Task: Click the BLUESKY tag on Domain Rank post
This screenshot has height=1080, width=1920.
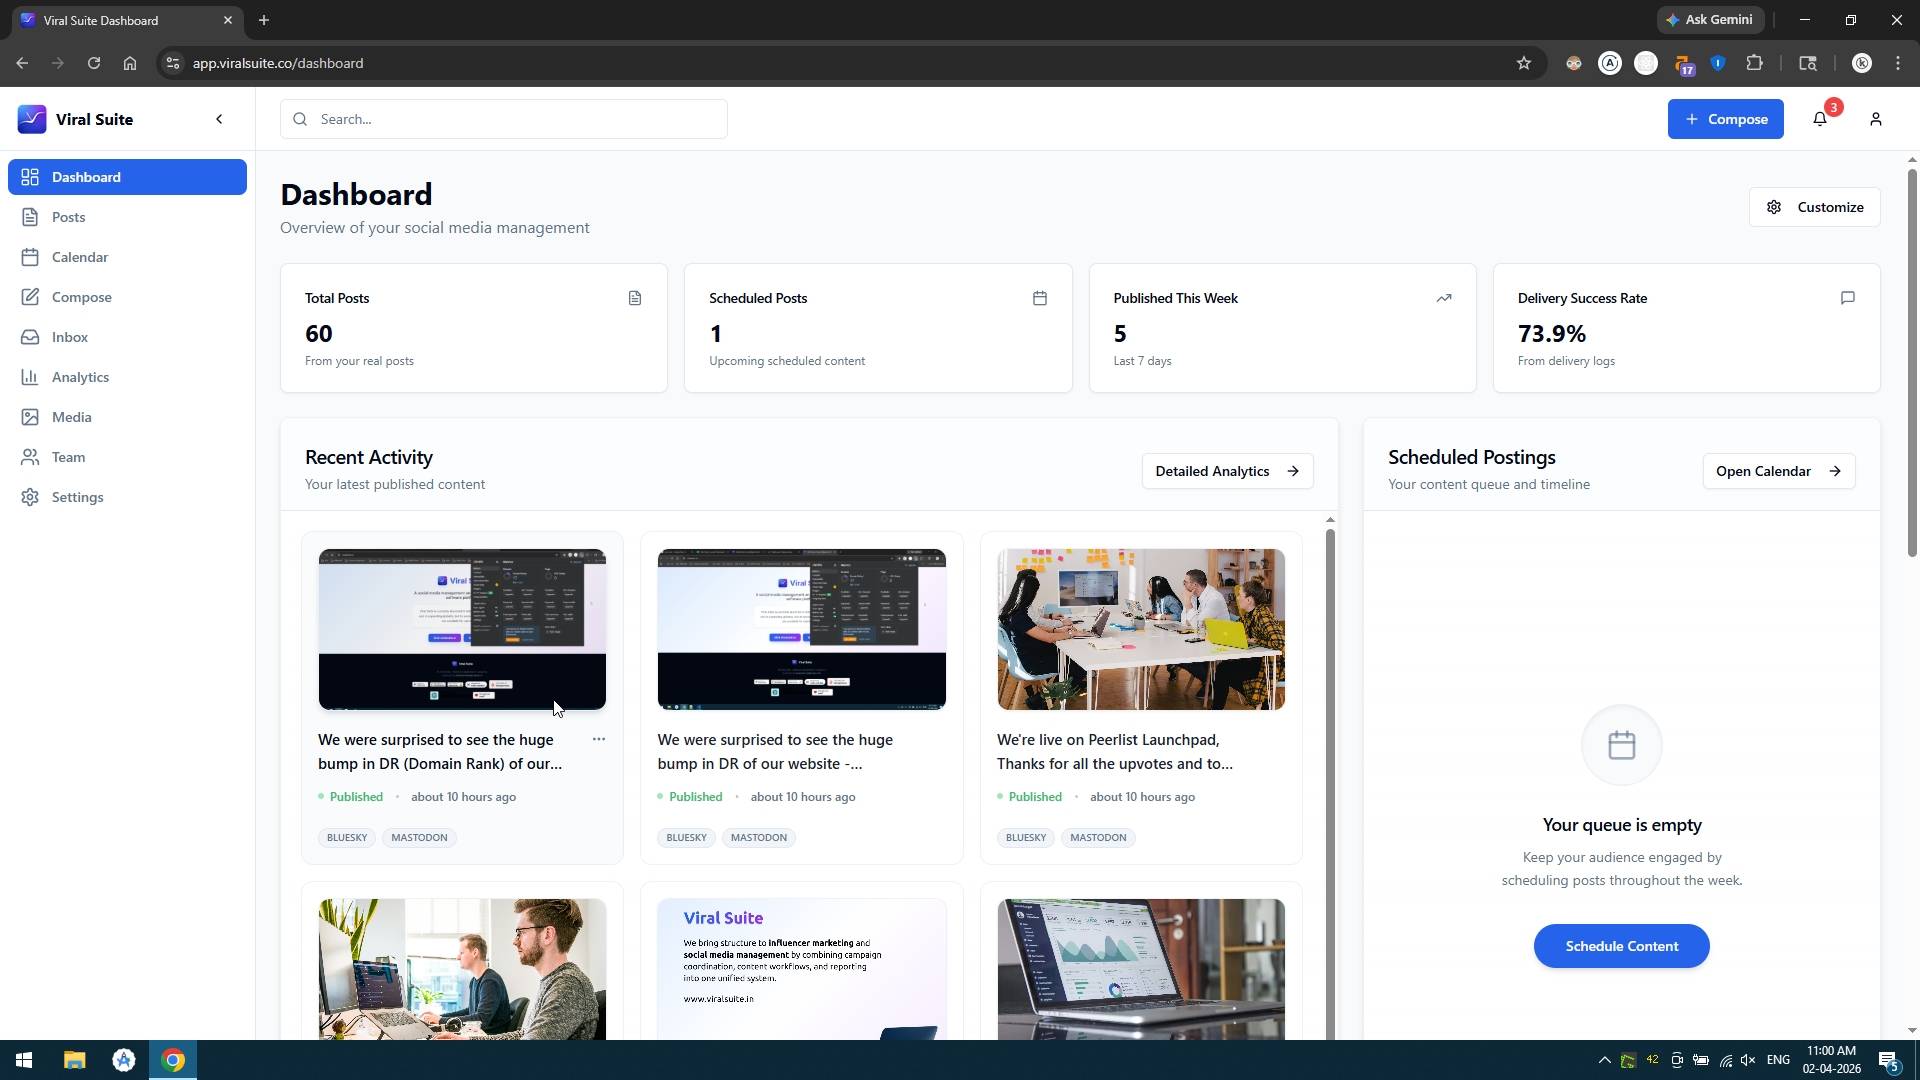Action: click(x=347, y=838)
